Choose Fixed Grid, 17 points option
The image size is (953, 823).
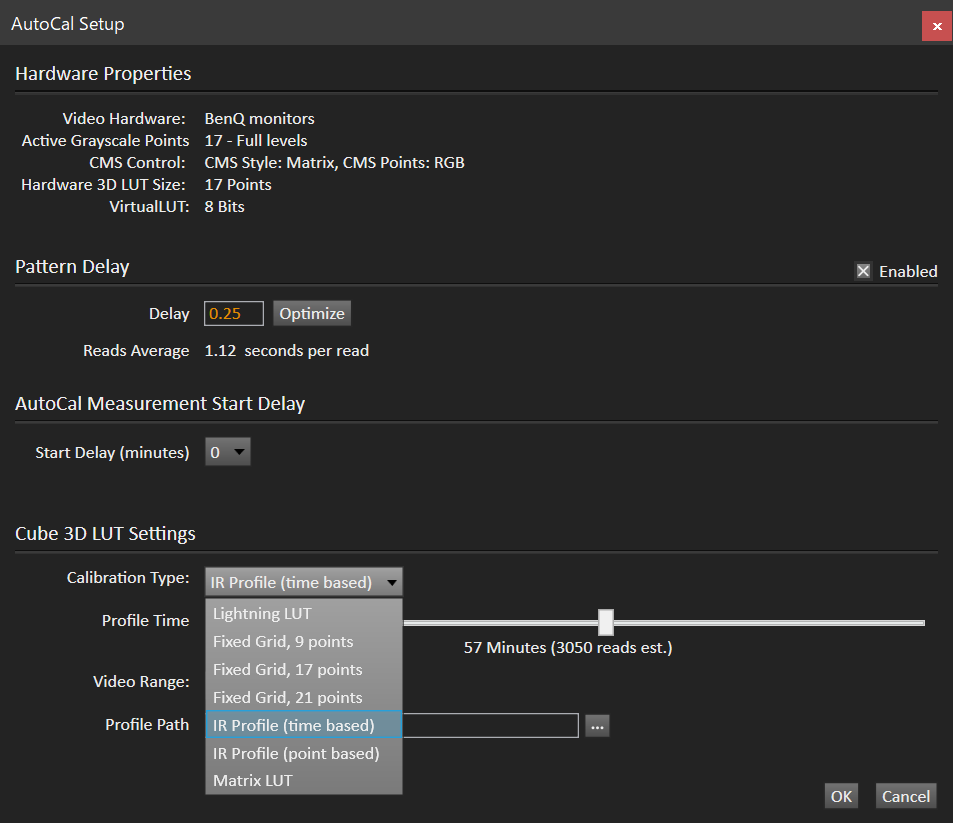(x=304, y=670)
